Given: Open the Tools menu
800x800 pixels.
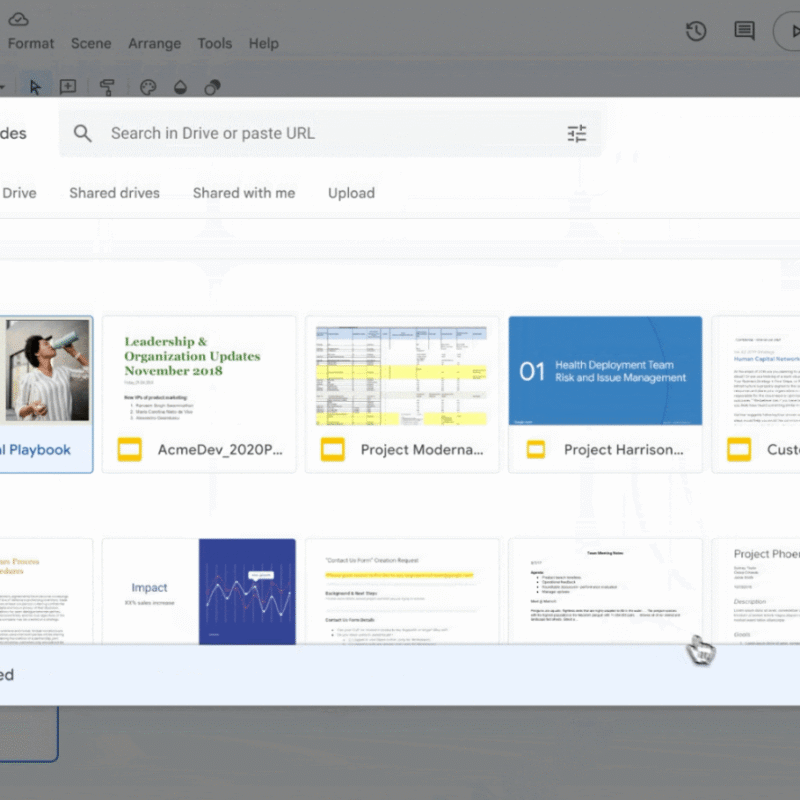Looking at the screenshot, I should (x=214, y=43).
